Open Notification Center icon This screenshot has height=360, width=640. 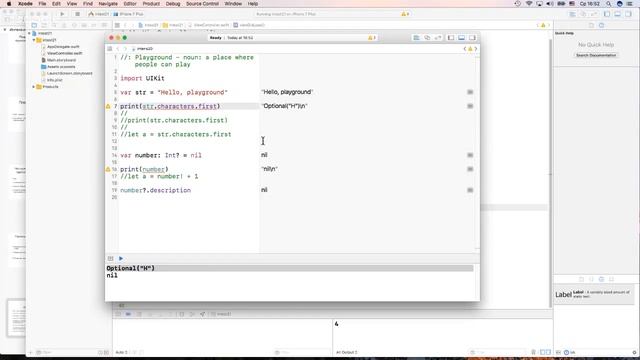[x=630, y=4]
